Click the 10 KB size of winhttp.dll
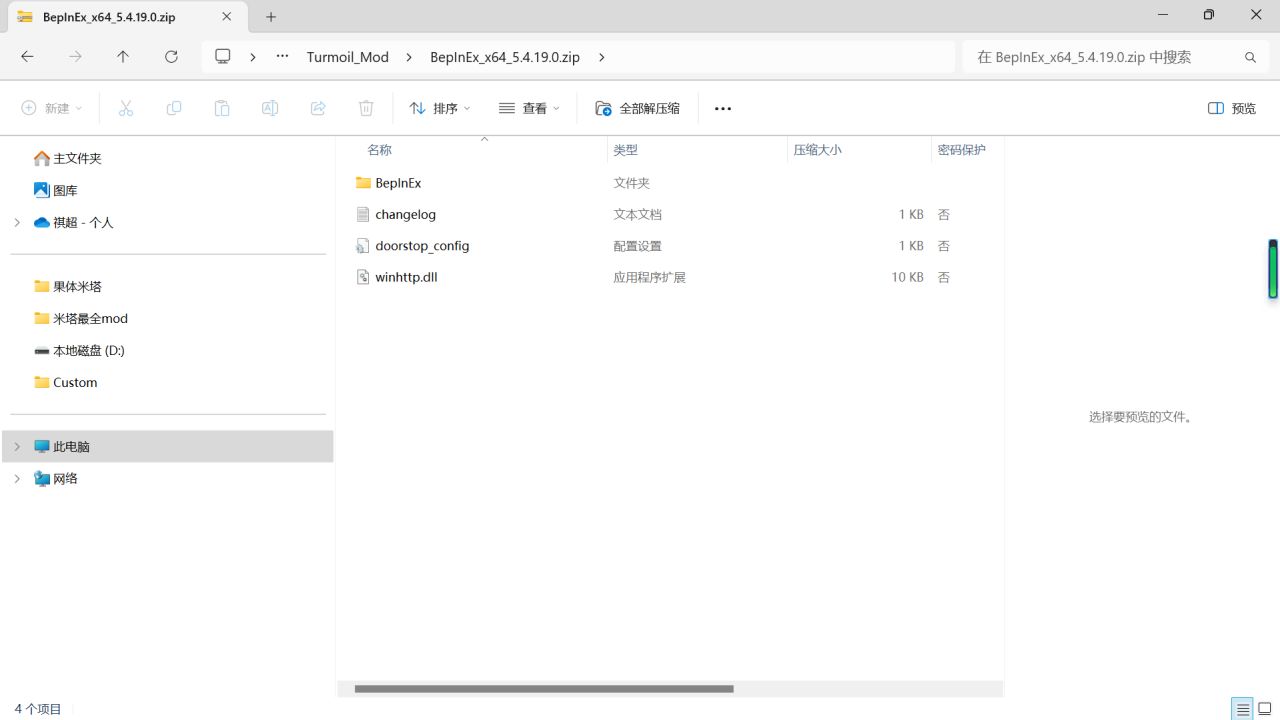1280x720 pixels. point(908,277)
